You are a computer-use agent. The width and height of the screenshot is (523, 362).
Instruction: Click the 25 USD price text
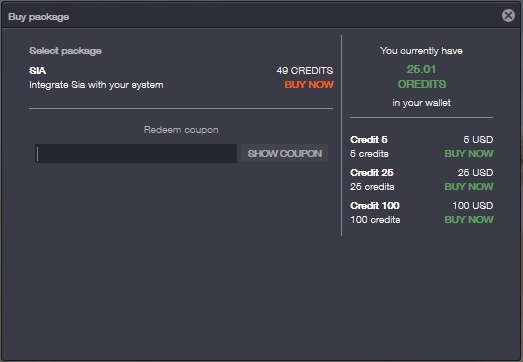click(x=475, y=172)
